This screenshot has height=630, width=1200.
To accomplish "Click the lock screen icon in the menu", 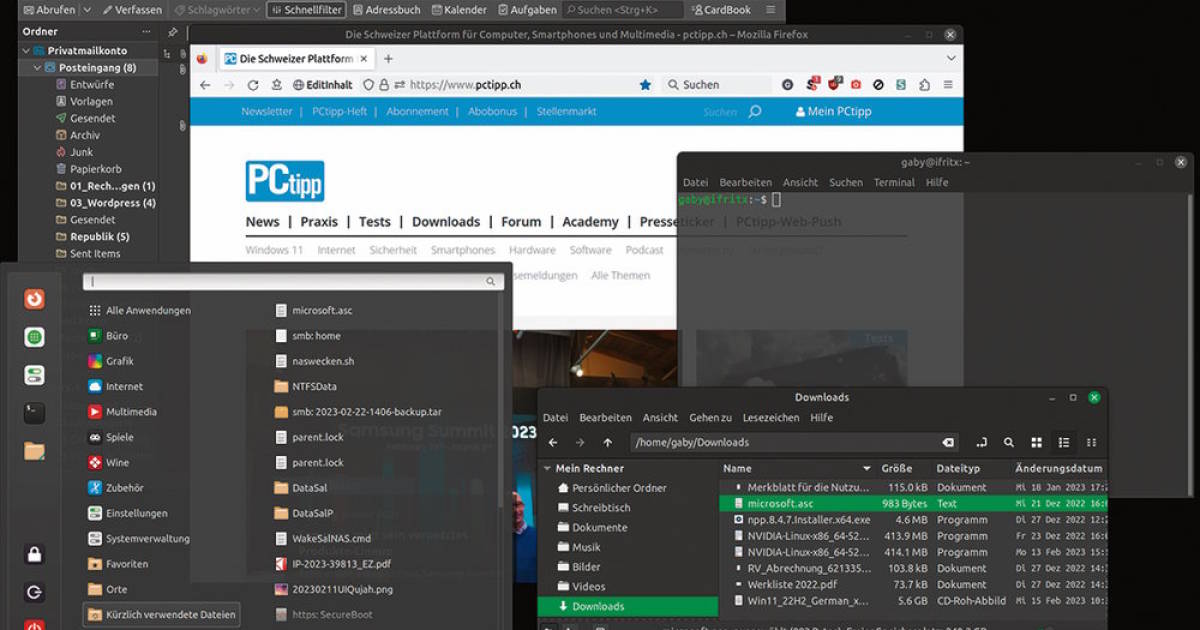I will click(x=34, y=555).
